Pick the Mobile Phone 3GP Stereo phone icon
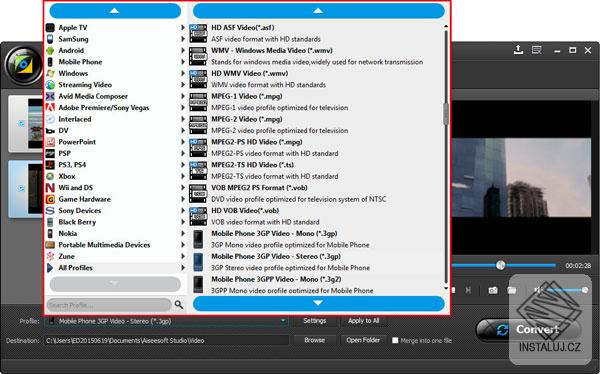 pos(198,262)
